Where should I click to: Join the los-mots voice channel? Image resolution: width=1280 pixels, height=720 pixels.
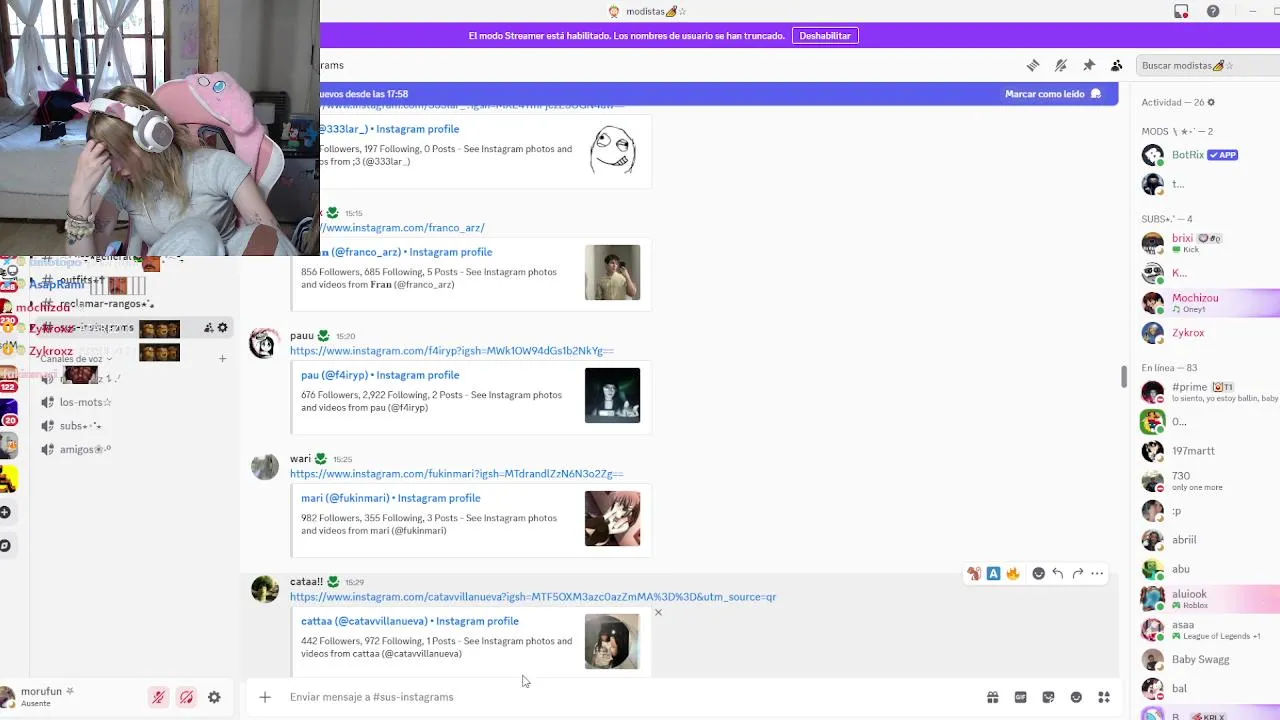[x=85, y=402]
